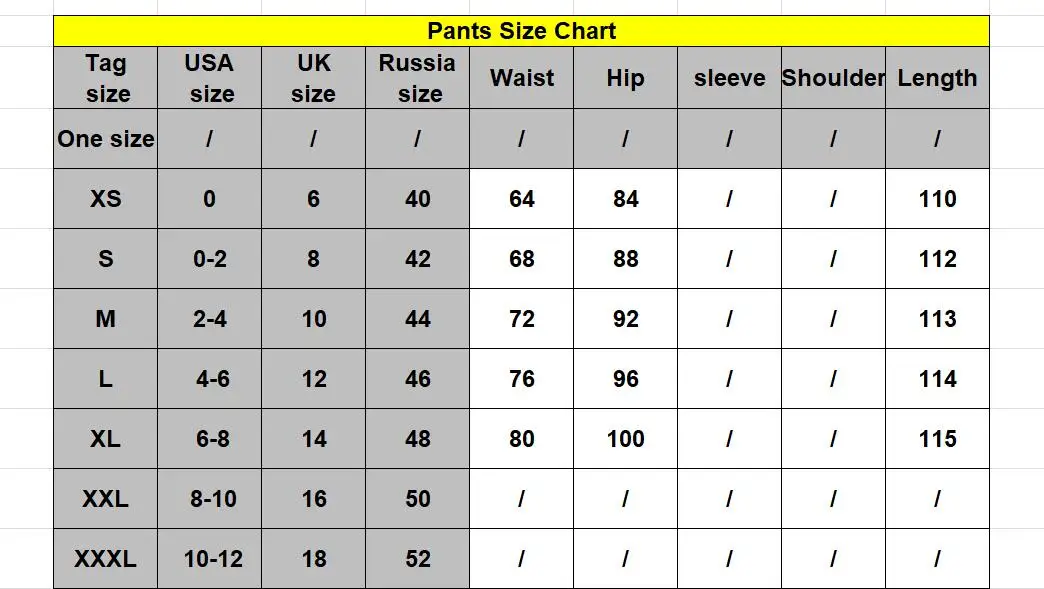The height and width of the screenshot is (589, 1044).
Task: Click the waist value 64 cell
Action: pyautogui.click(x=521, y=198)
